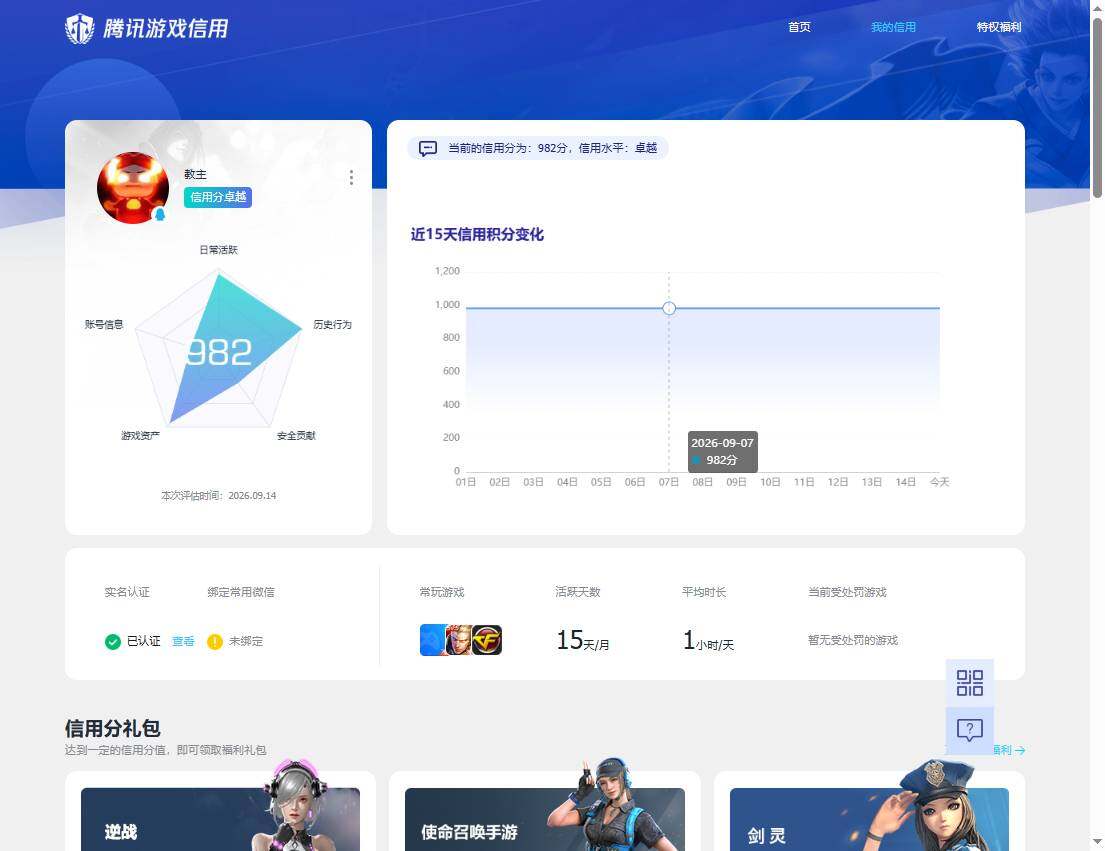The image size is (1105, 851).
Task: Click the 07日 data point marker on the chart
Action: click(x=669, y=308)
